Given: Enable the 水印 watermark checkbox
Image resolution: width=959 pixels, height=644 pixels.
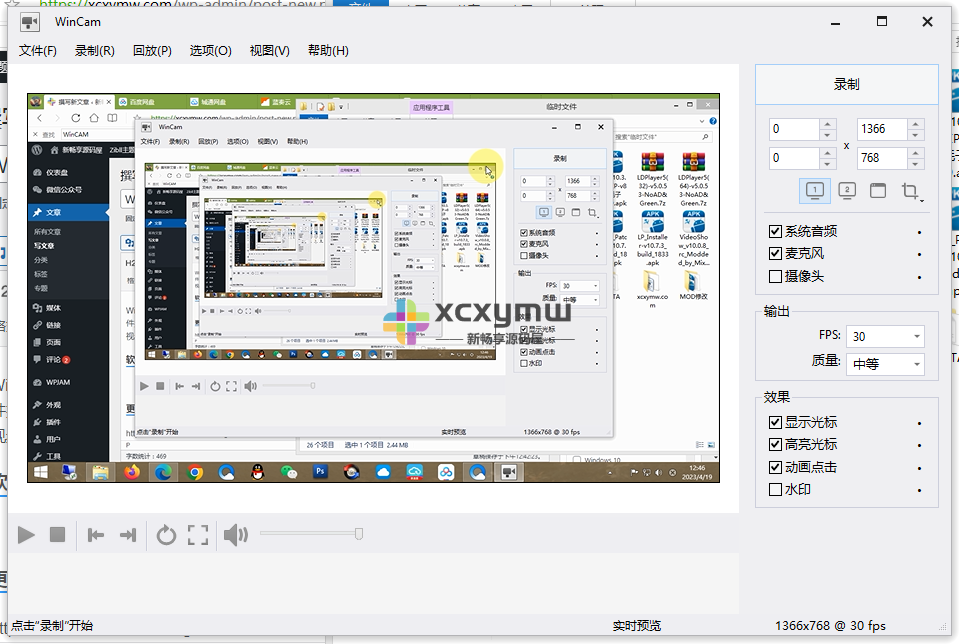Looking at the screenshot, I should click(x=776, y=490).
